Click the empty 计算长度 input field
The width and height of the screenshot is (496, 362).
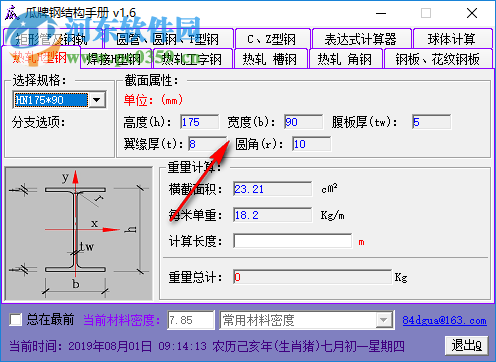point(293,241)
